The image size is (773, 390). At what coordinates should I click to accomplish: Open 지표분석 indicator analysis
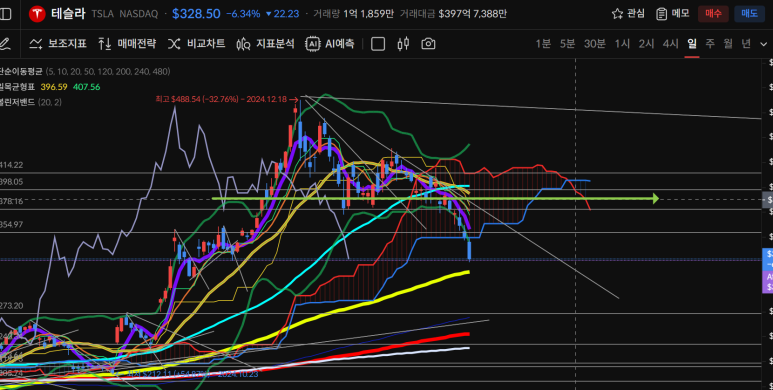point(265,44)
